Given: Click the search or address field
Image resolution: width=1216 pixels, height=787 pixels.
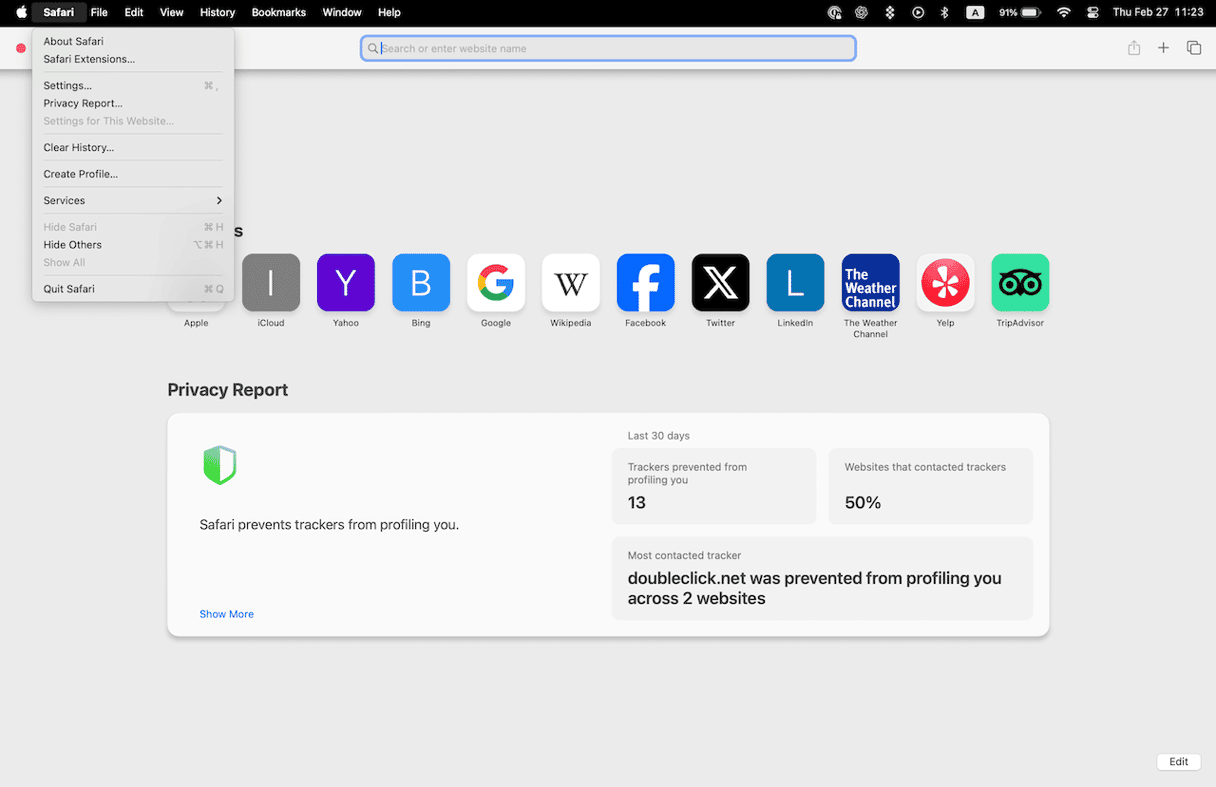Looking at the screenshot, I should click(608, 48).
